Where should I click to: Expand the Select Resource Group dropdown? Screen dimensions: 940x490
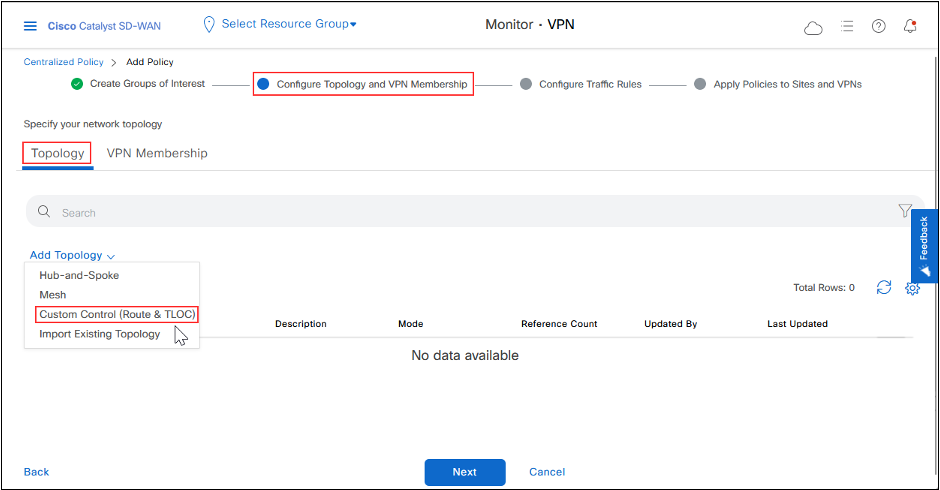[x=280, y=23]
